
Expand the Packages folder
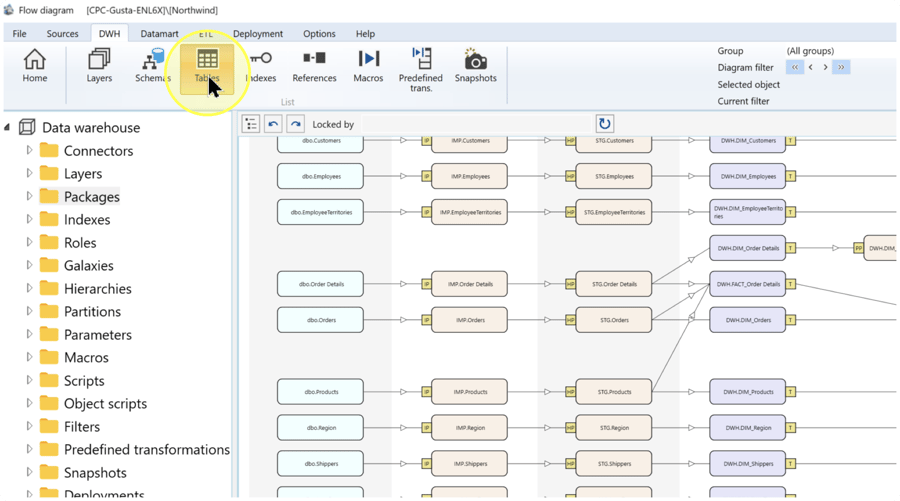[x=29, y=196]
